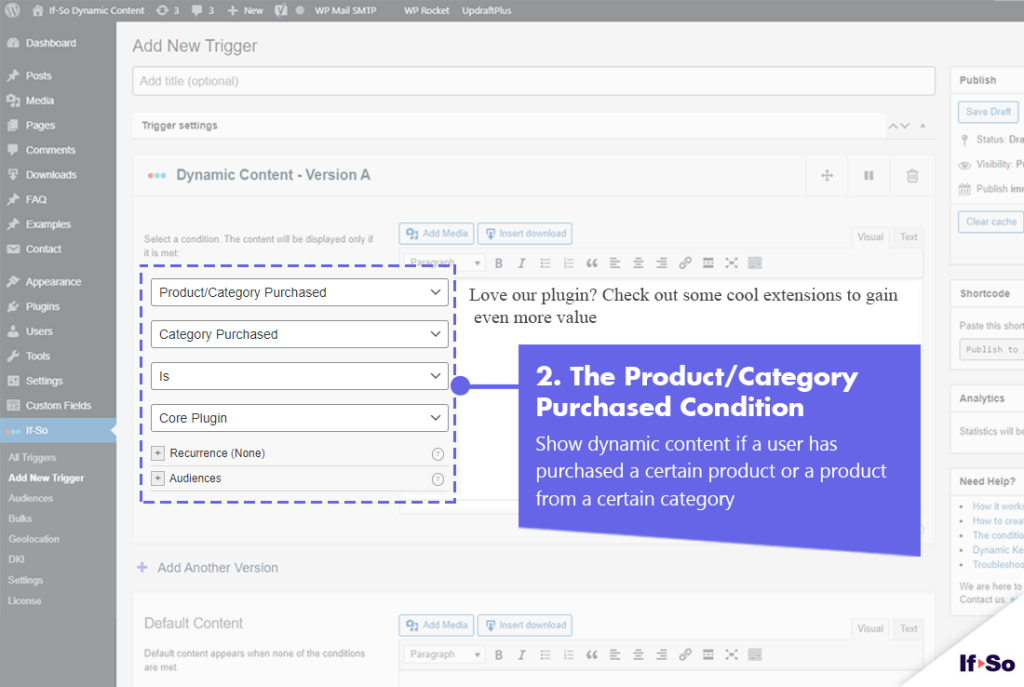The image size is (1024, 687).
Task: Click the Save Draft button
Action: click(x=988, y=112)
